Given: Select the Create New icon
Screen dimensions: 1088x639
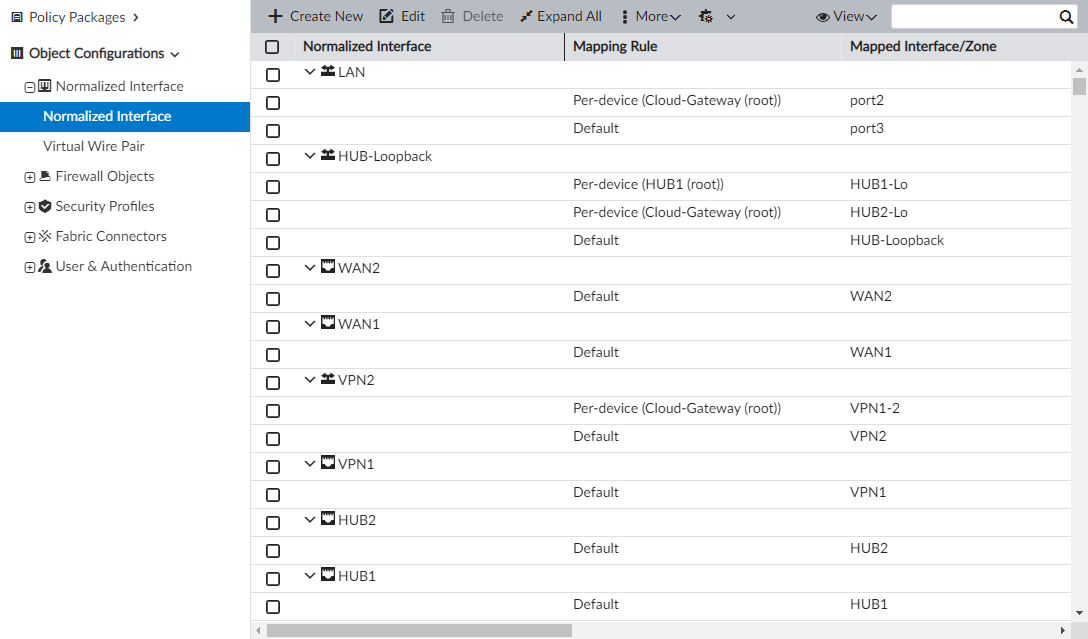Looking at the screenshot, I should (275, 16).
